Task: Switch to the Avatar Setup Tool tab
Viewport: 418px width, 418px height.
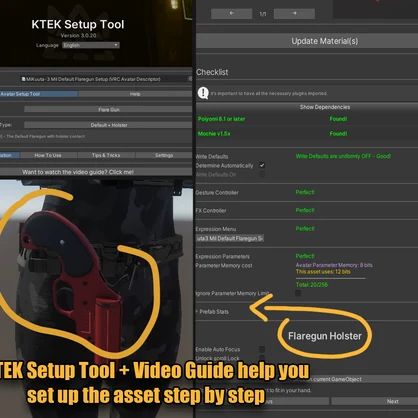Action: click(38, 94)
